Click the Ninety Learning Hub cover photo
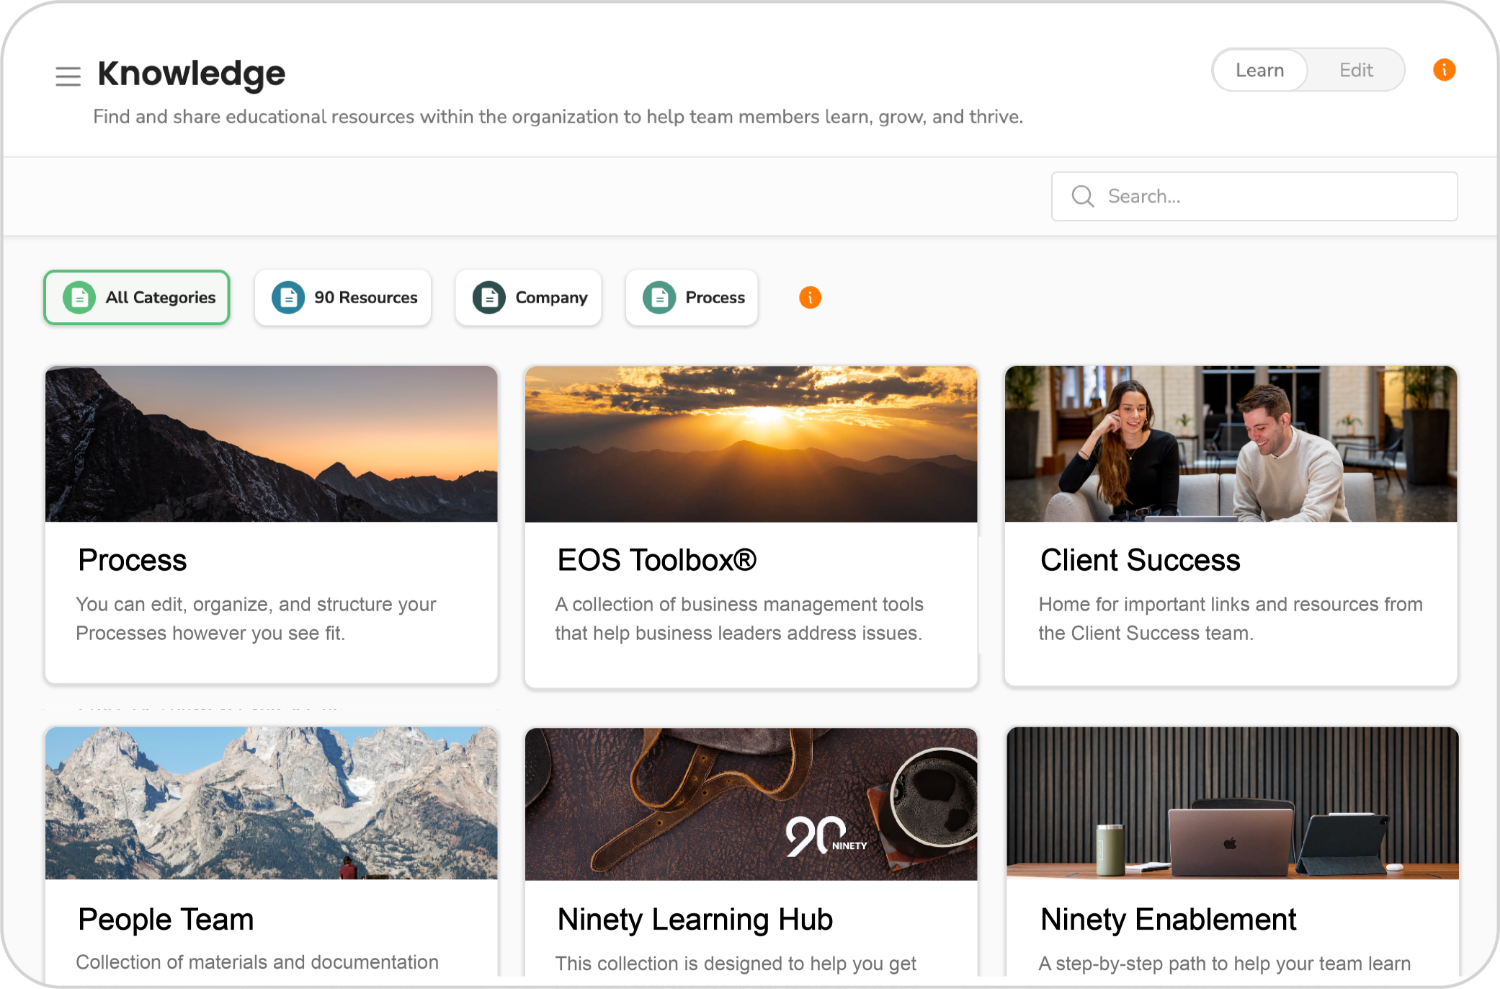Viewport: 1500px width, 989px height. pos(751,804)
